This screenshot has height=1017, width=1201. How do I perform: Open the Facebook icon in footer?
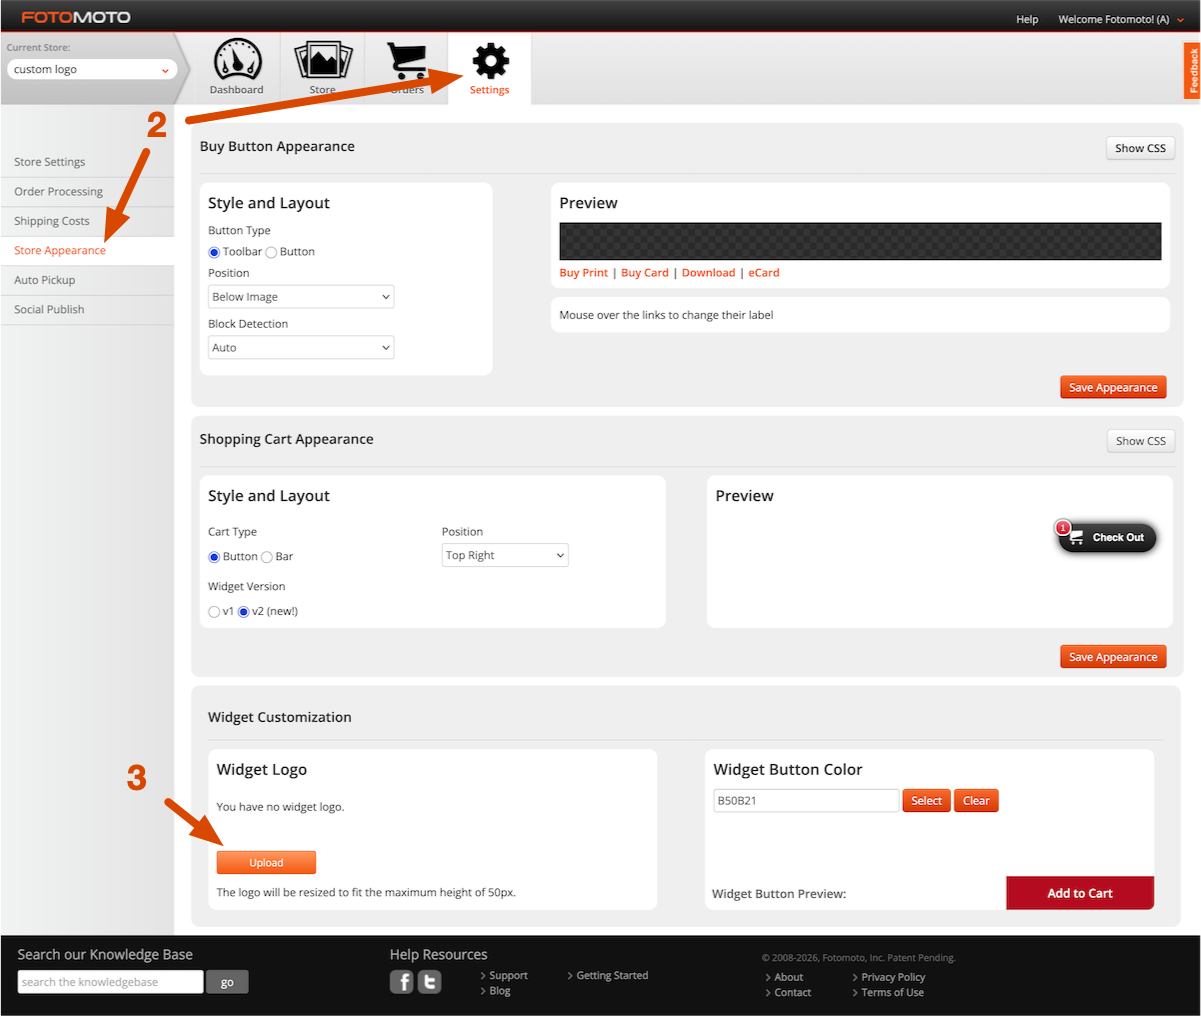click(401, 982)
